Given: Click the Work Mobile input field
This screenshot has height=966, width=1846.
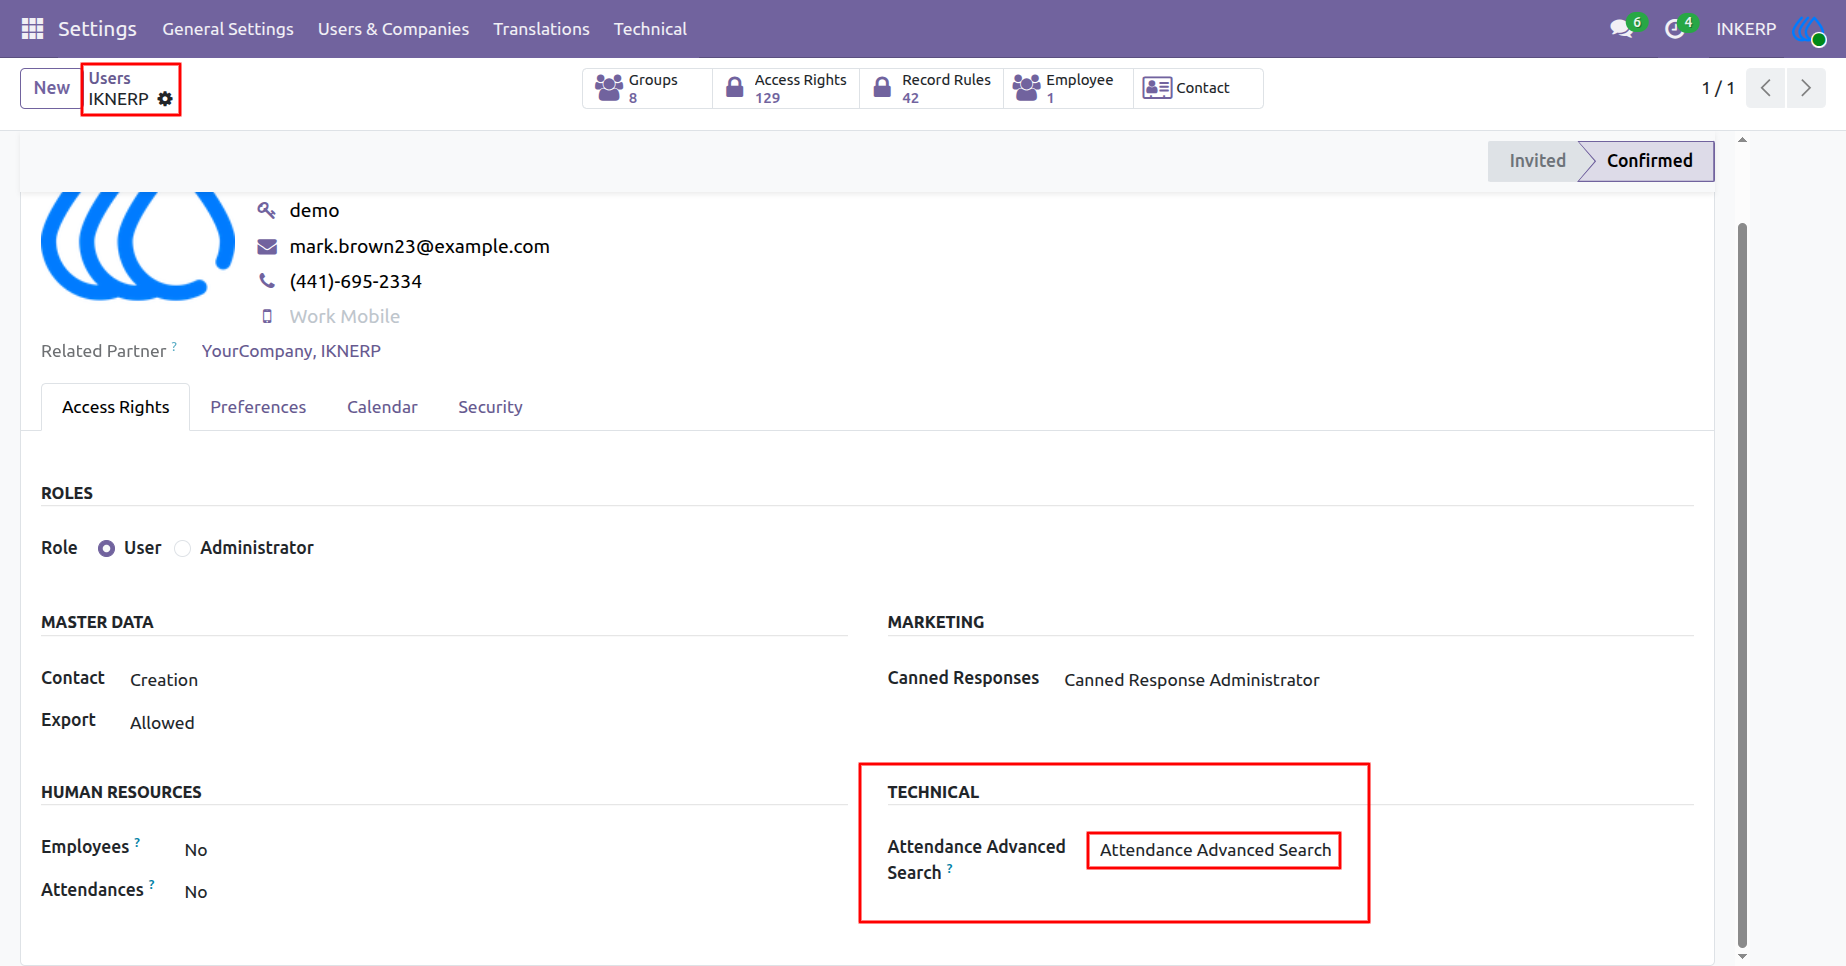Looking at the screenshot, I should tap(344, 316).
